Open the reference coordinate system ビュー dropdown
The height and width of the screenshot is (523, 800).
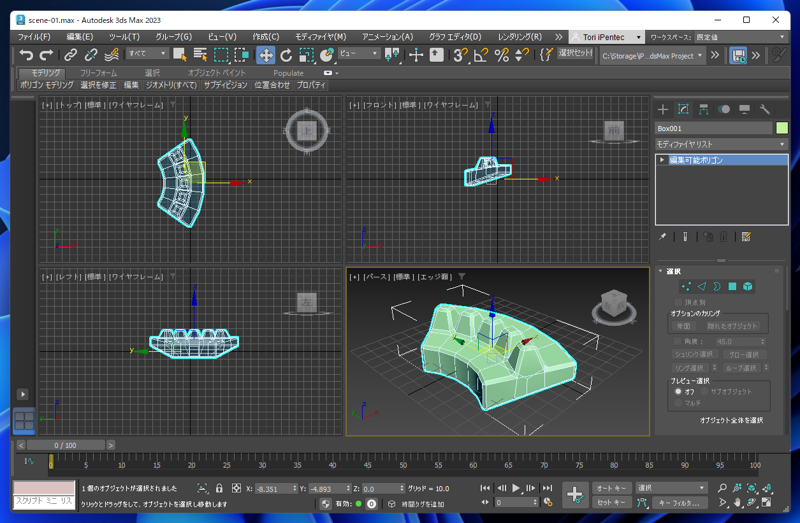pos(358,53)
